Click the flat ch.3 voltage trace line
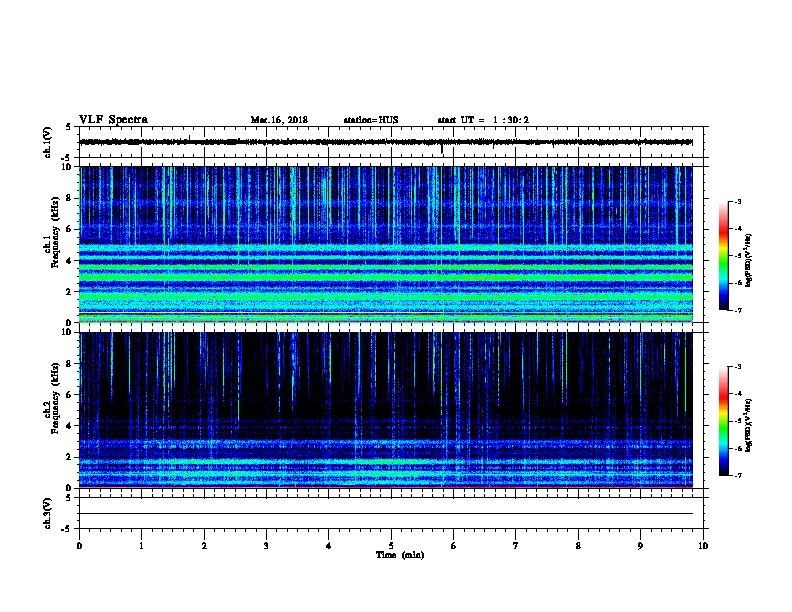 pyautogui.click(x=386, y=514)
